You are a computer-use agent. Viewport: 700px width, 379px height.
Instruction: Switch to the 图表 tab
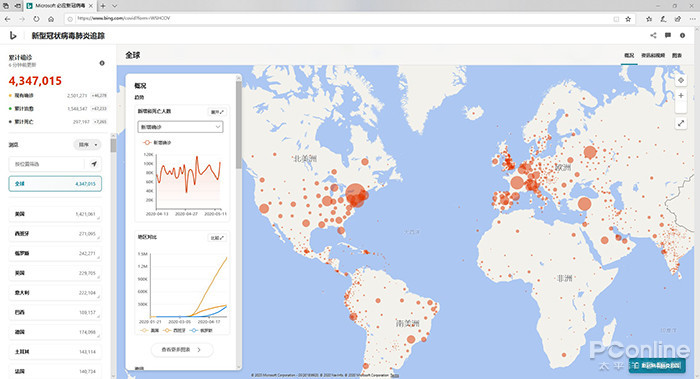(677, 55)
